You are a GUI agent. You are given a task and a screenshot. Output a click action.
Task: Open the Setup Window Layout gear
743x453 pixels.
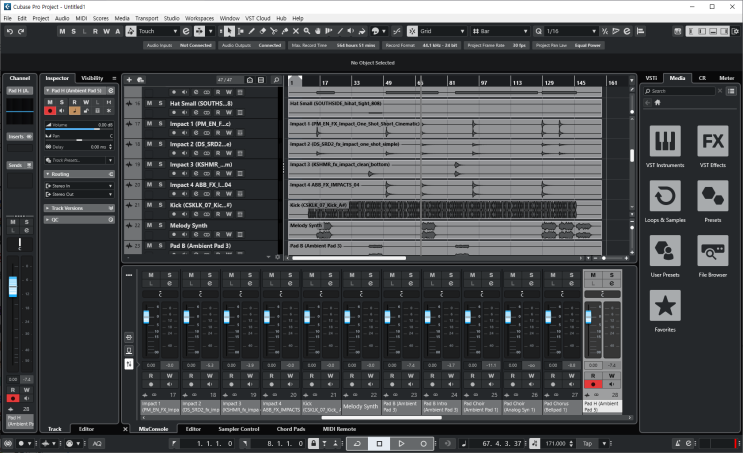(735, 31)
